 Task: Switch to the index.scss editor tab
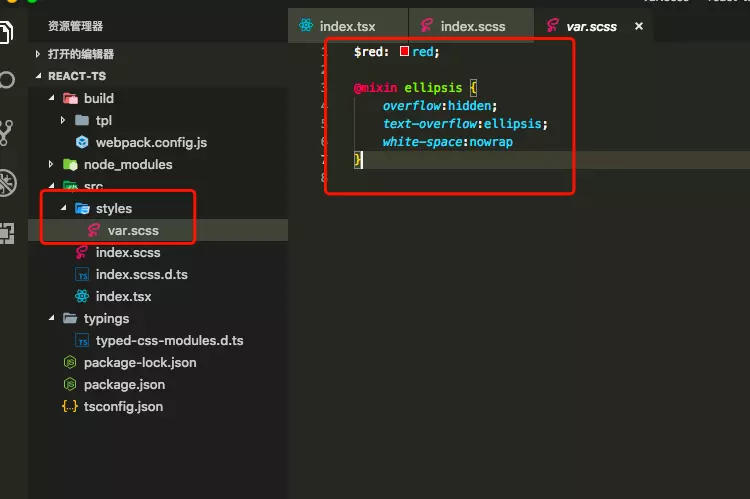pyautogui.click(x=472, y=26)
